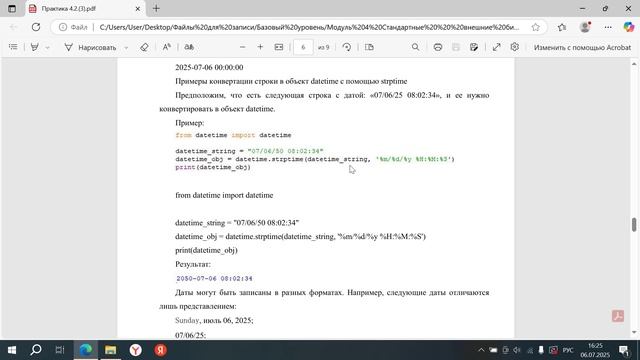Zoom in with the plus button
This screenshot has height=360, width=640.
coord(260,47)
